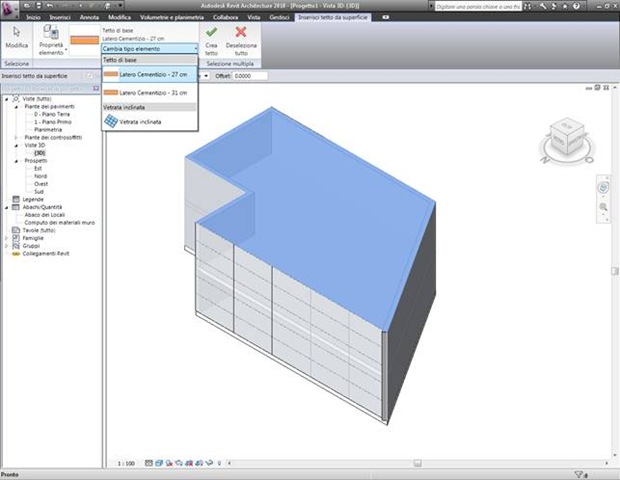Click the orange roof type preview swatch
Viewport: 620px width, 480px height.
85,40
